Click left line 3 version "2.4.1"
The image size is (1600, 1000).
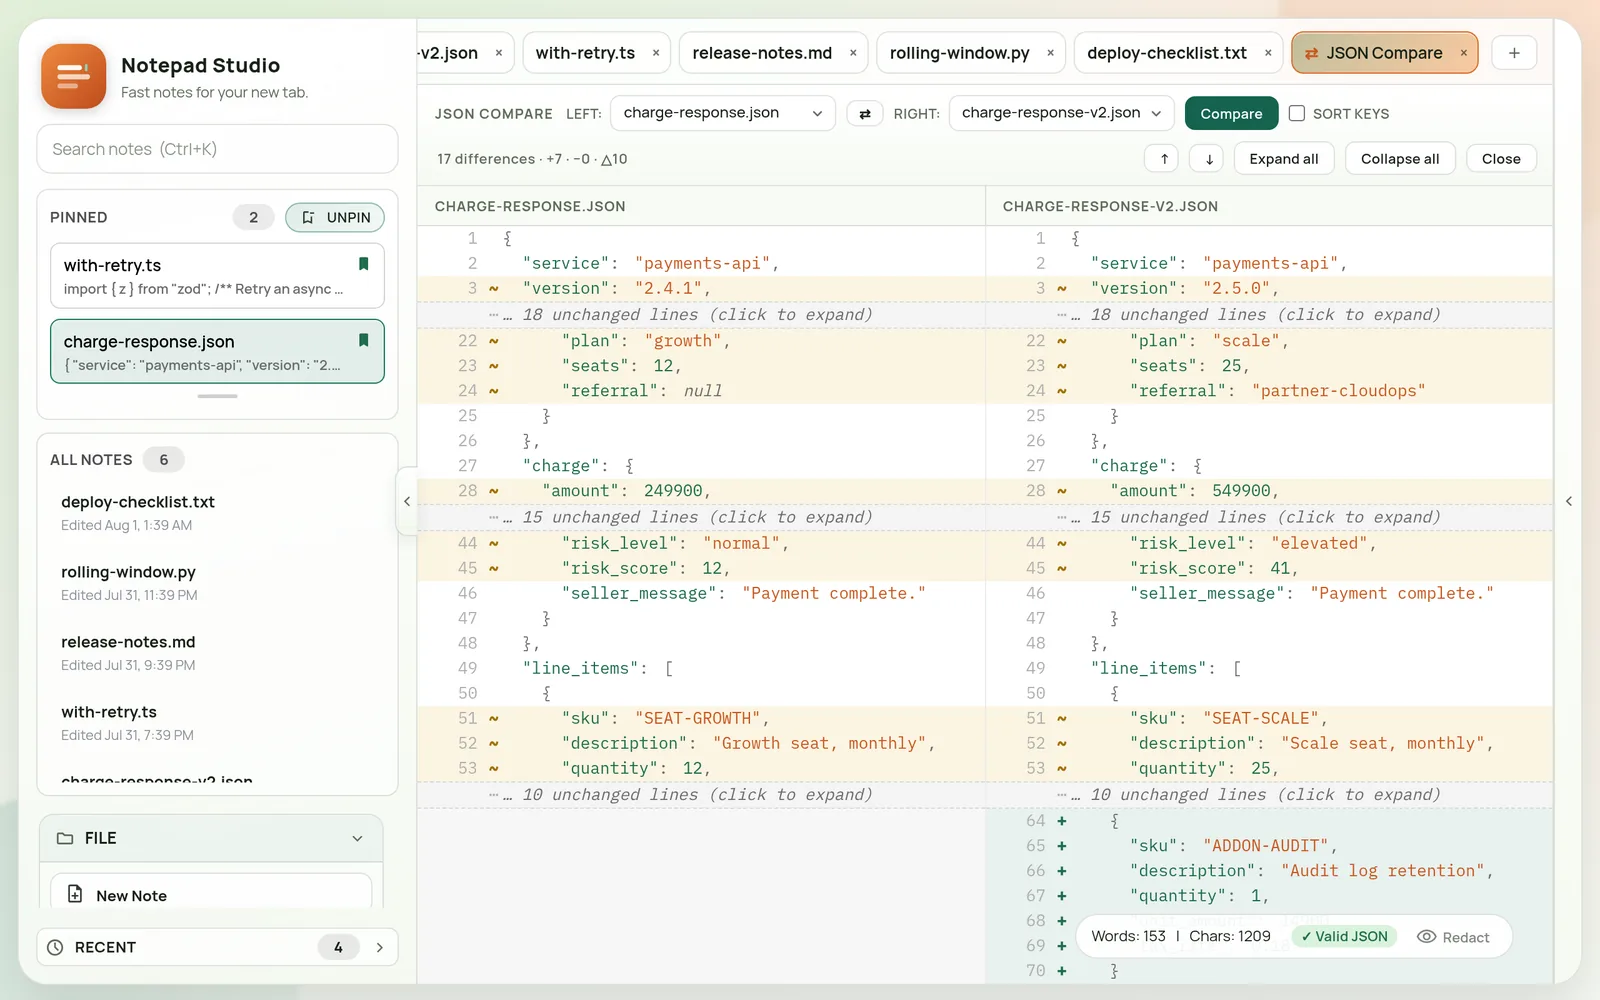click(x=668, y=288)
